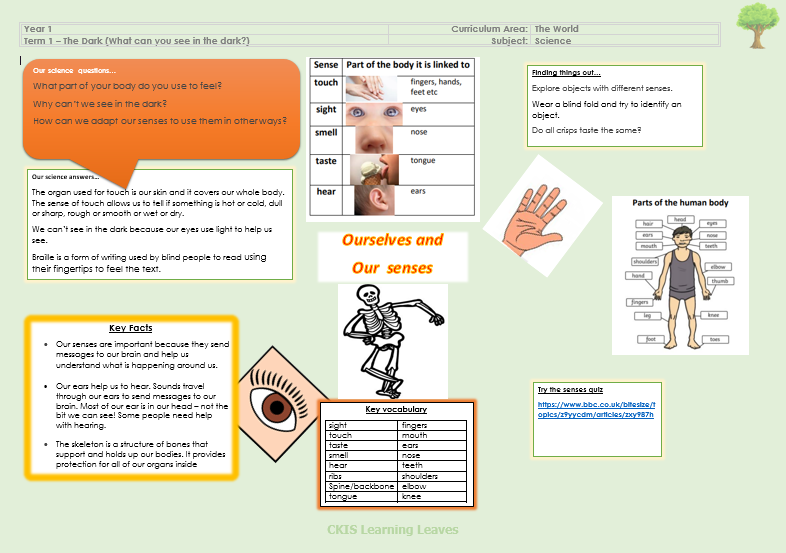
Task: Click 'Science' in the header table
Action: tap(553, 41)
